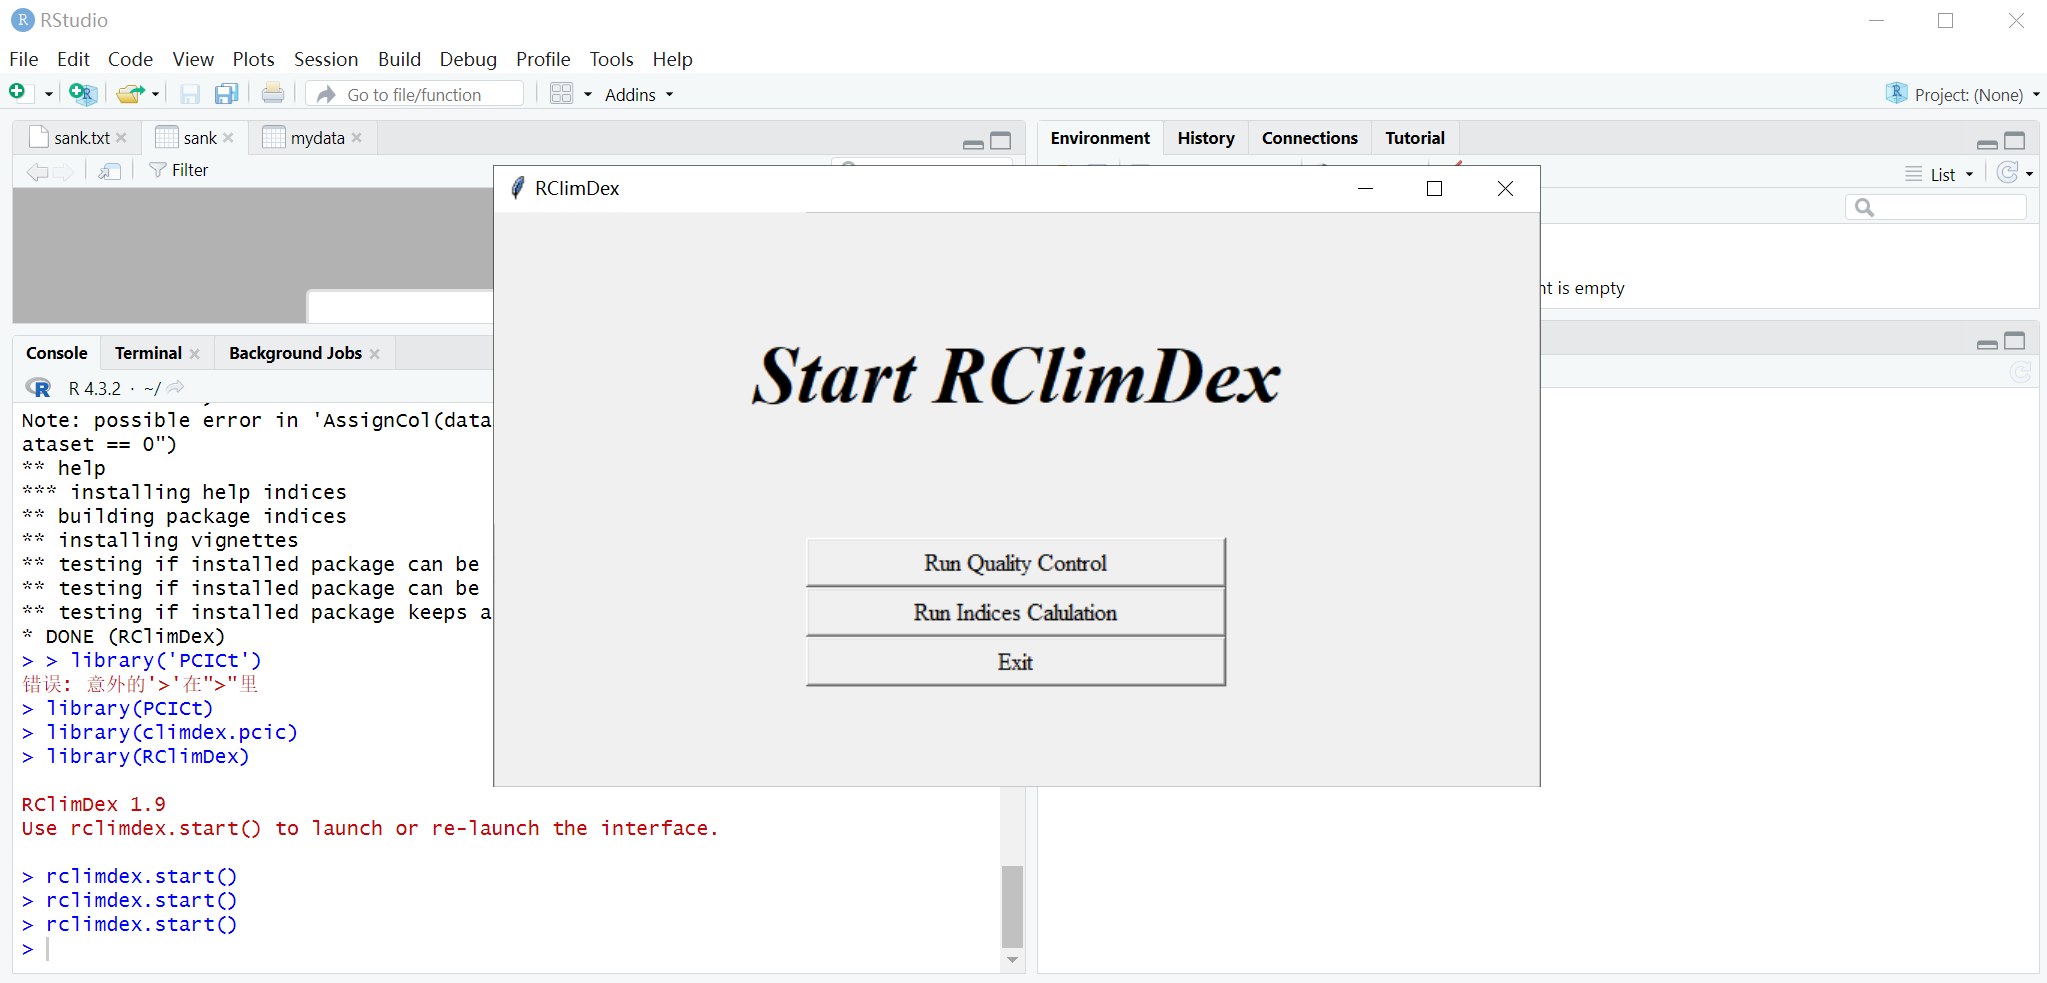Click the console vertical scrollbar thumb
This screenshot has height=983, width=2047.
pyautogui.click(x=1012, y=906)
